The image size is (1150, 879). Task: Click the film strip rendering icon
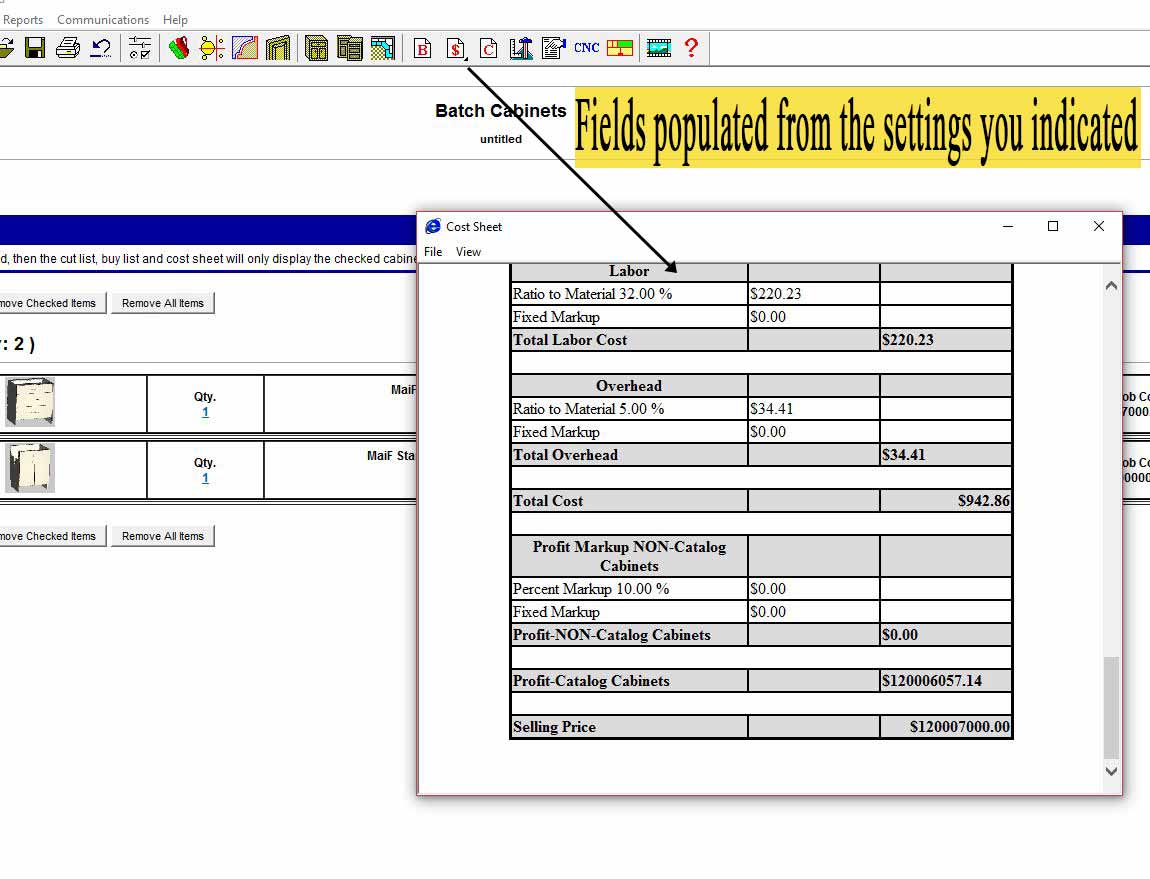(658, 48)
